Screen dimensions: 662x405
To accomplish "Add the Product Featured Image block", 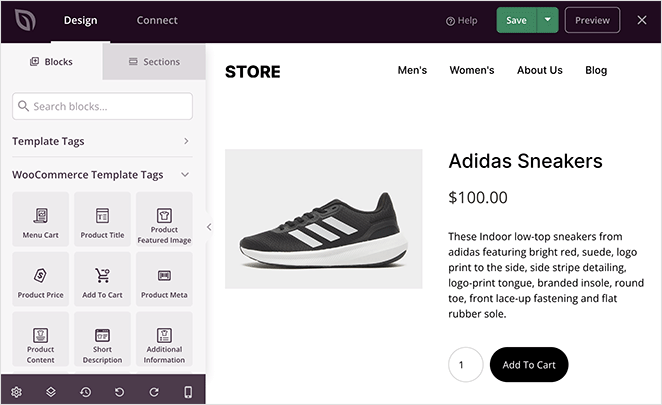I will (164, 219).
